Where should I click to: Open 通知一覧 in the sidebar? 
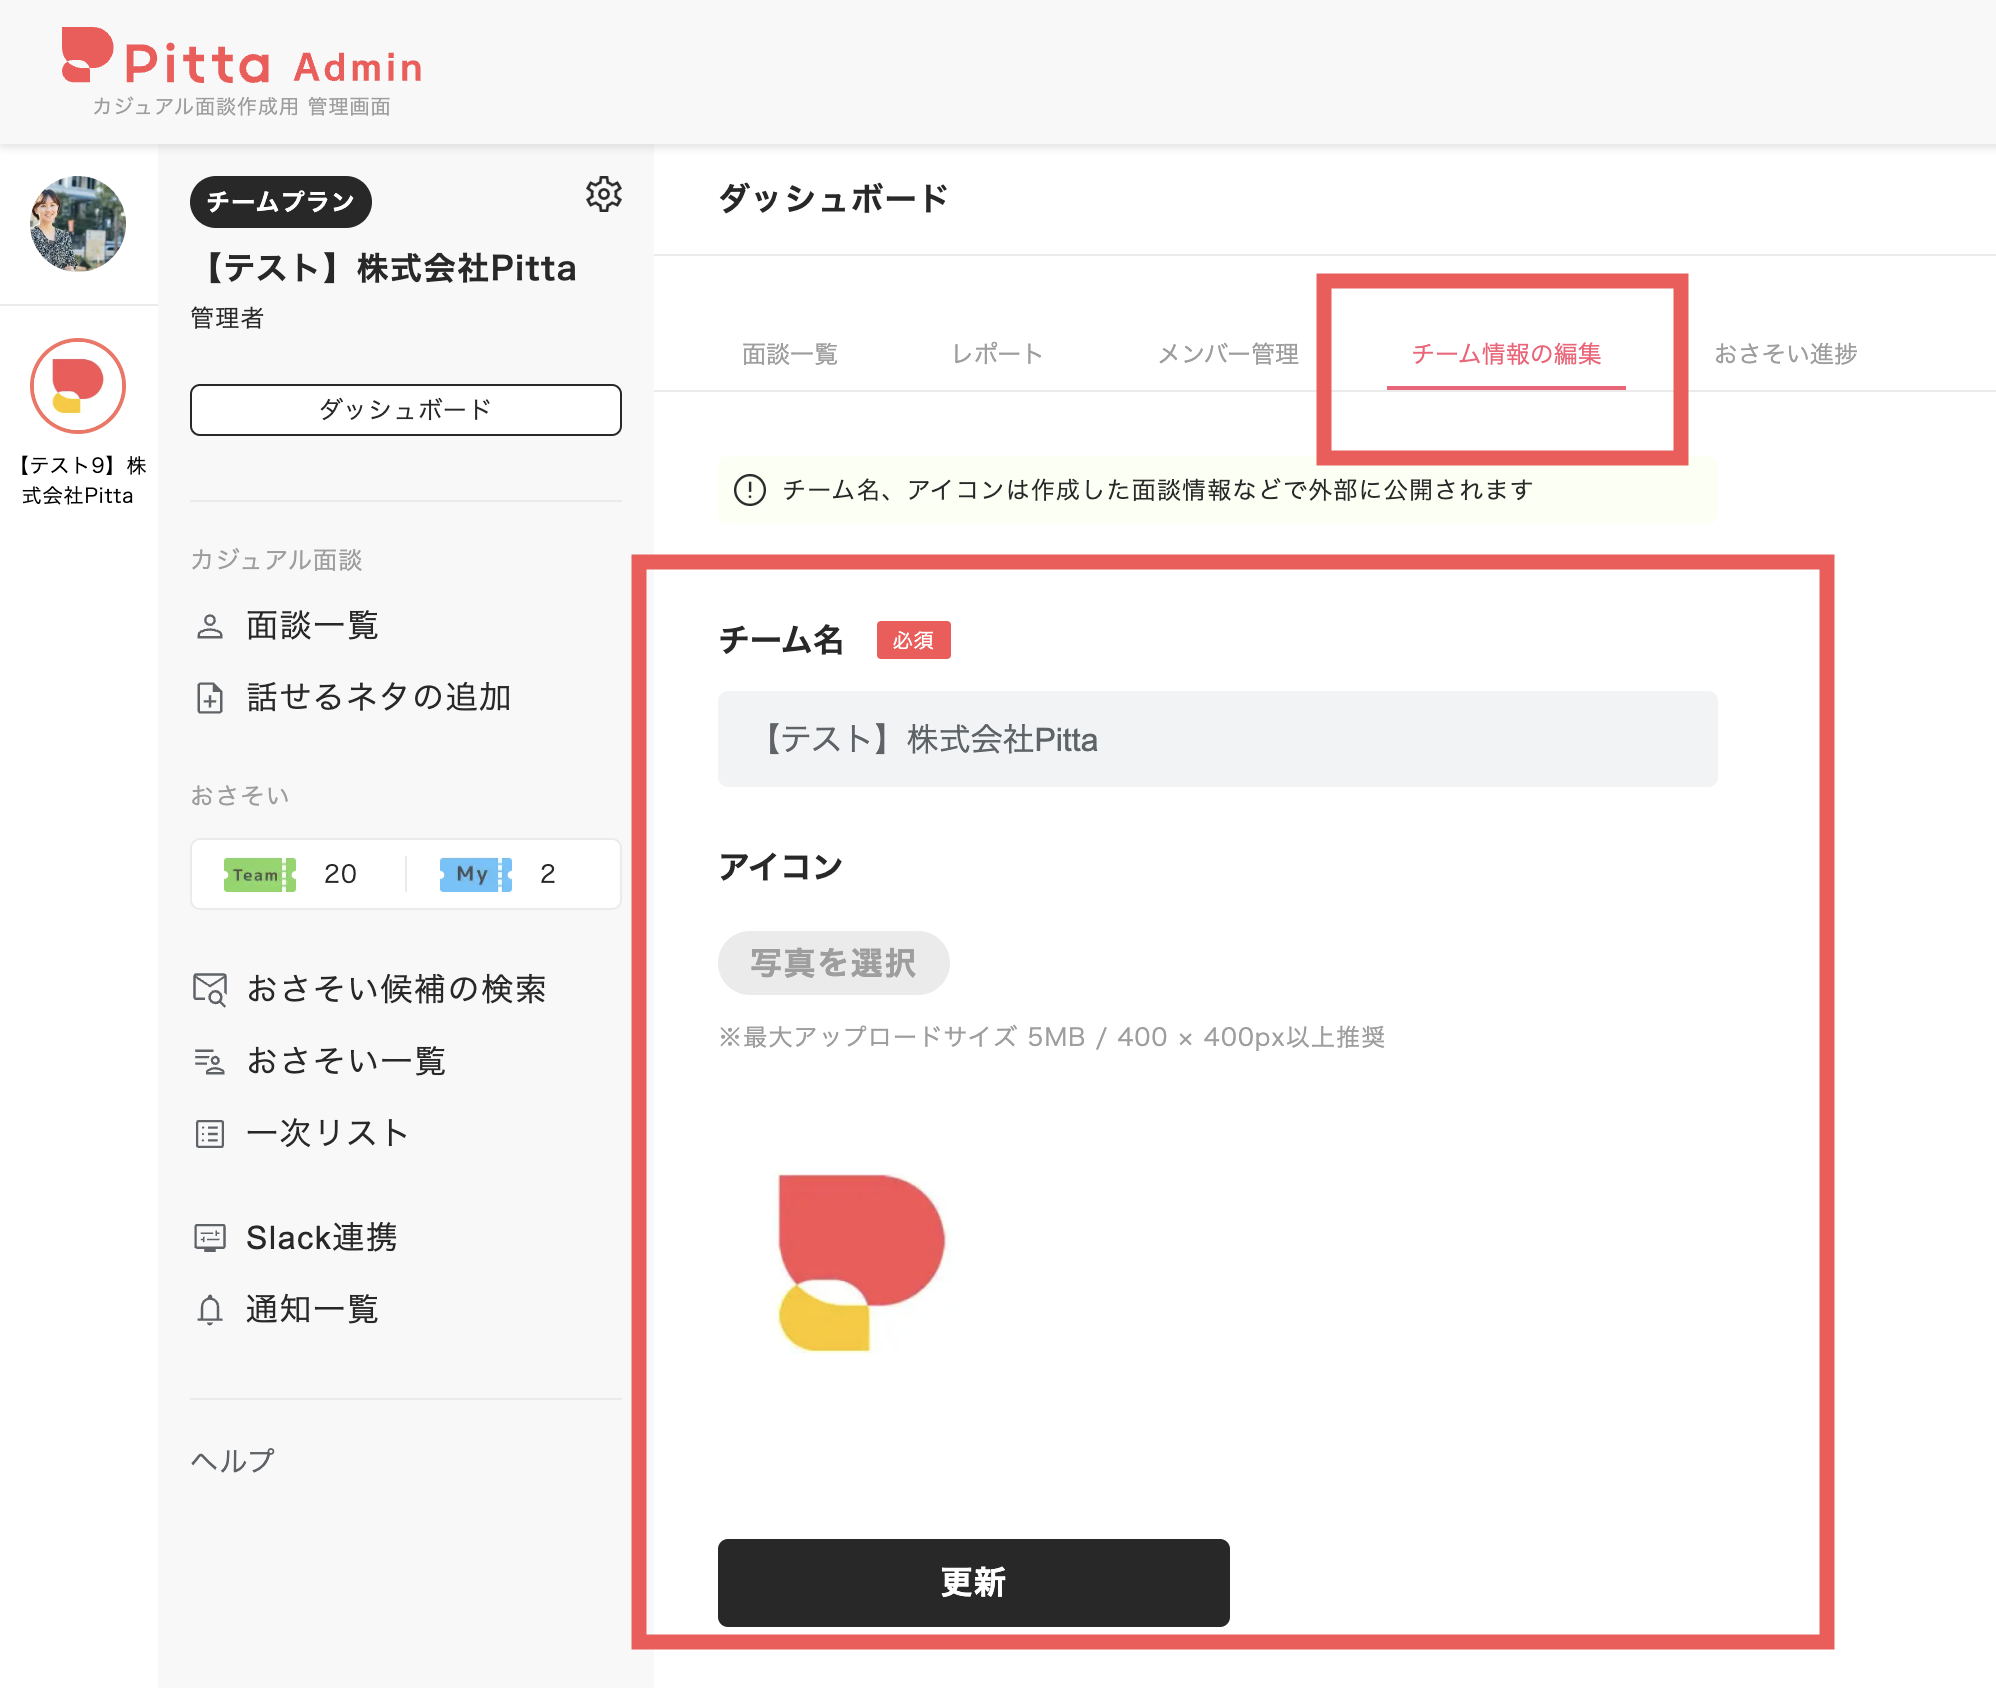point(312,1310)
